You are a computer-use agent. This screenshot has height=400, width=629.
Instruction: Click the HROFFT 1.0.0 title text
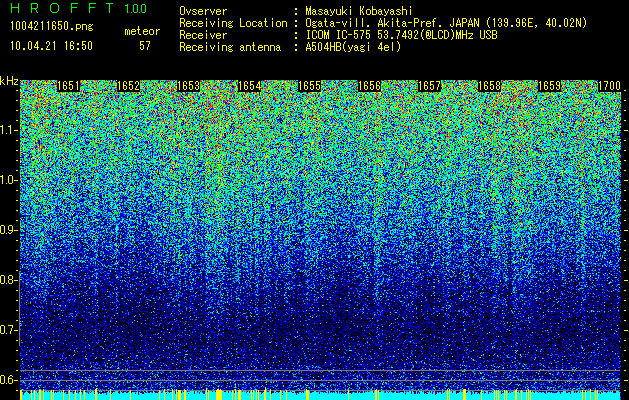pyautogui.click(x=79, y=8)
